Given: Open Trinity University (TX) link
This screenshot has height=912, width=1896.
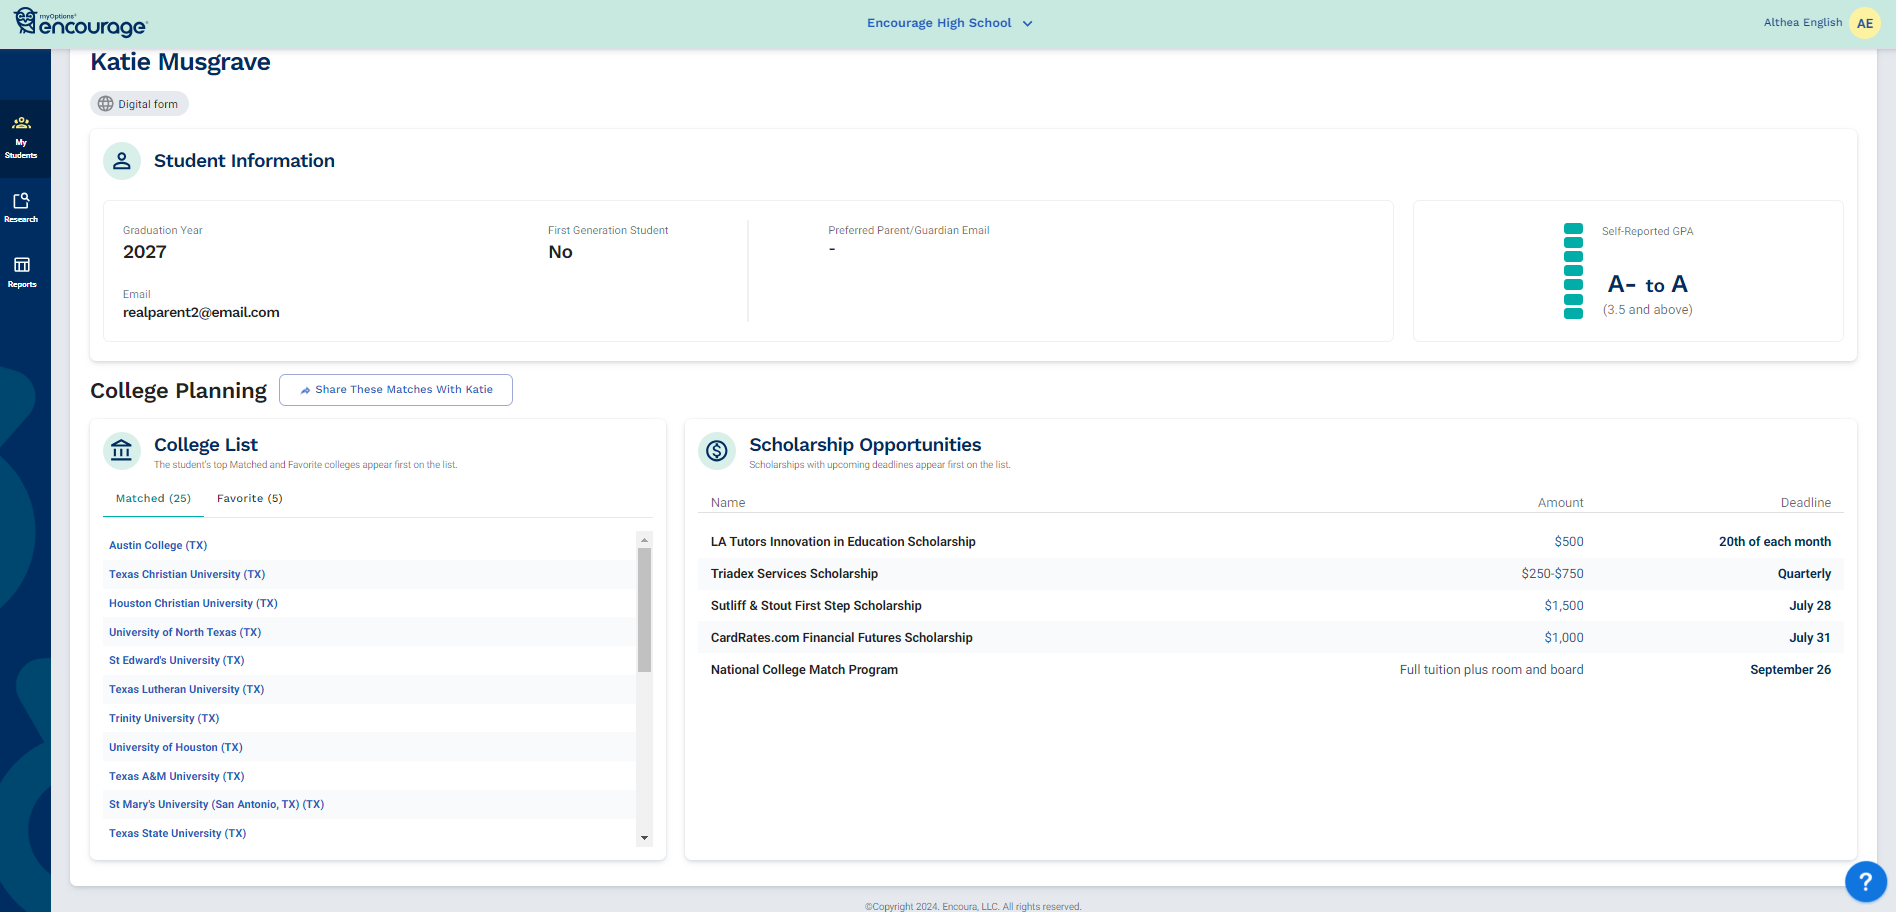Looking at the screenshot, I should pyautogui.click(x=164, y=719).
